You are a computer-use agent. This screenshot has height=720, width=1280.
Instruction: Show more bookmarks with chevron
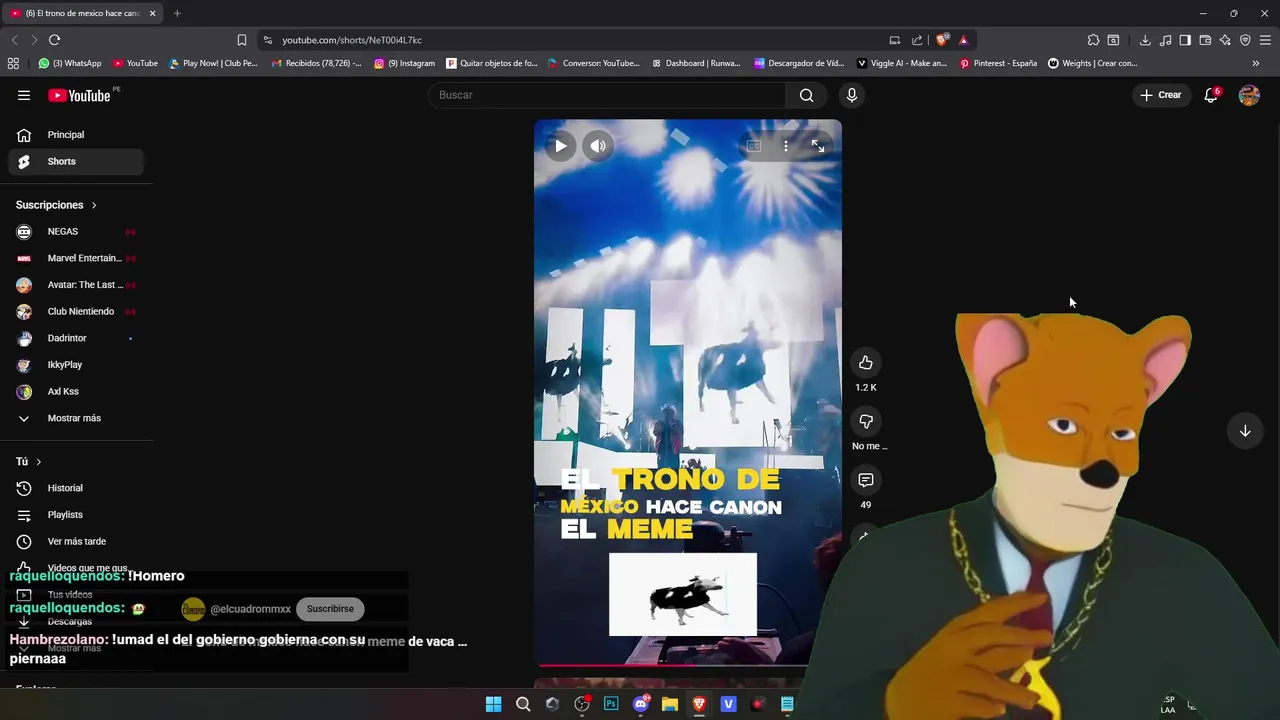point(1256,63)
